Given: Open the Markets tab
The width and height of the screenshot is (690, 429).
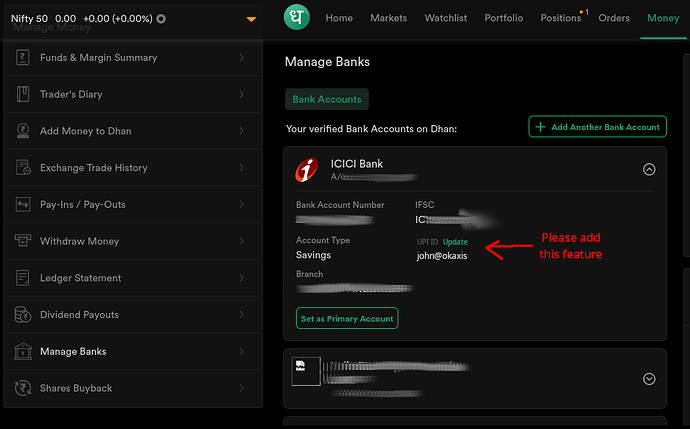Looking at the screenshot, I should tap(389, 18).
